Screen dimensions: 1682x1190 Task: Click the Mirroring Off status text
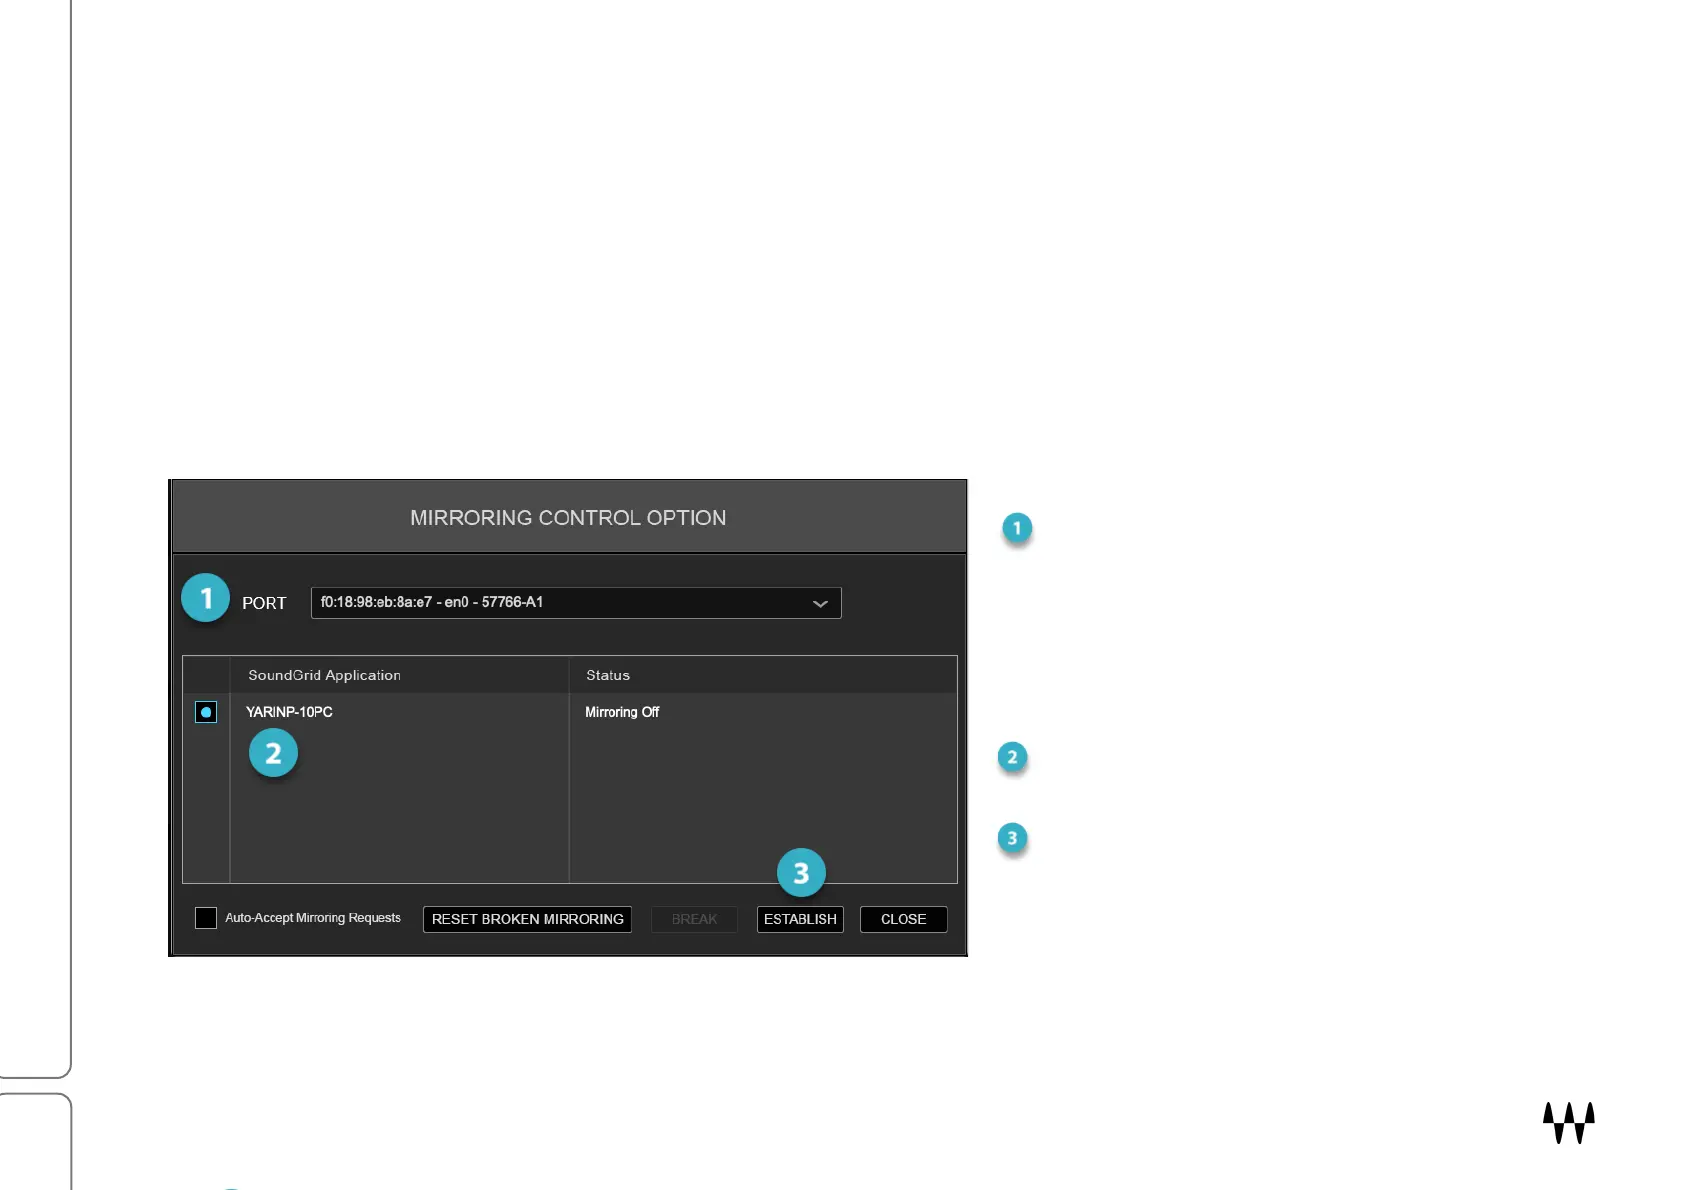point(622,712)
